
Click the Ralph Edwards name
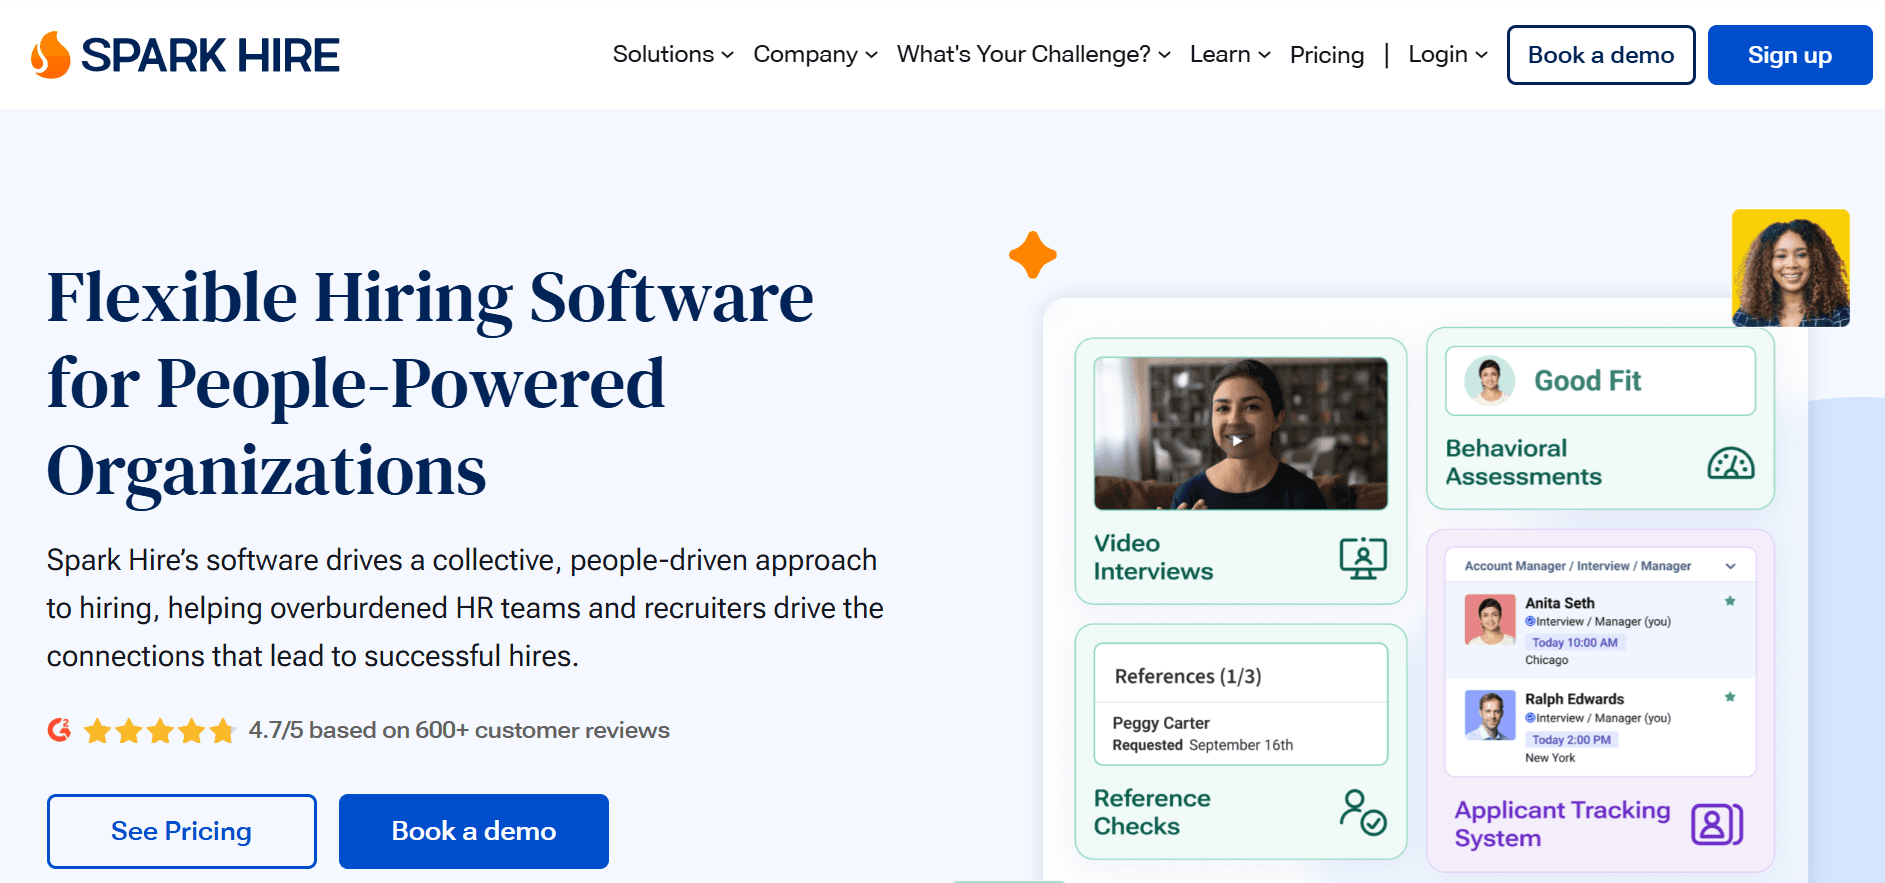(x=1574, y=699)
